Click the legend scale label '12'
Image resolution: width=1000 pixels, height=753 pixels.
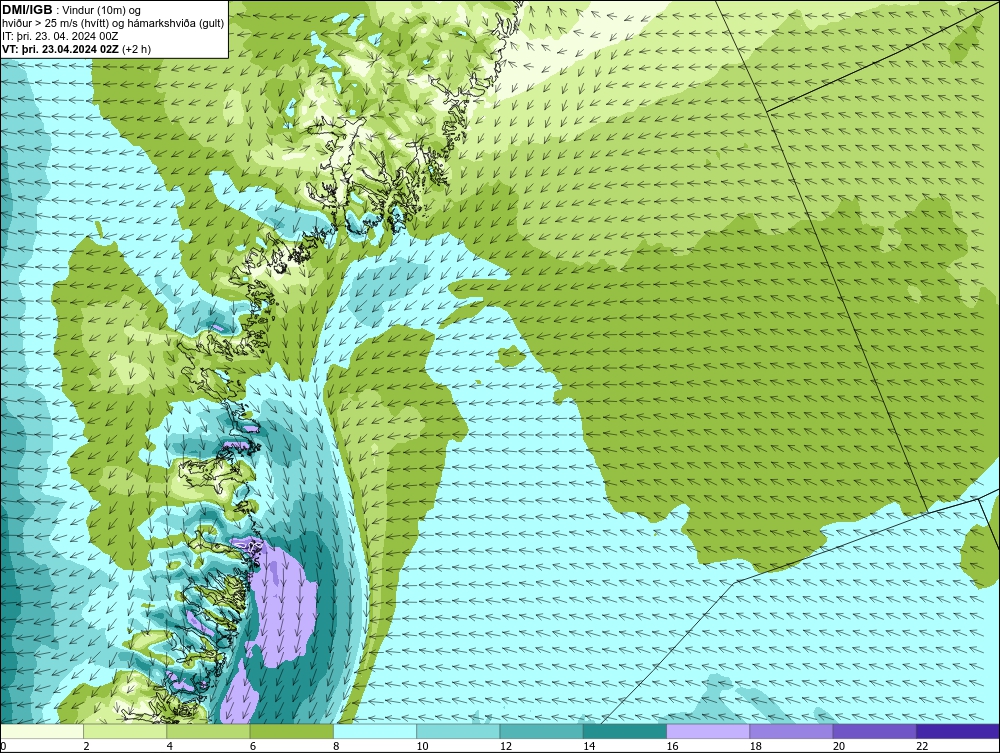pyautogui.click(x=506, y=747)
